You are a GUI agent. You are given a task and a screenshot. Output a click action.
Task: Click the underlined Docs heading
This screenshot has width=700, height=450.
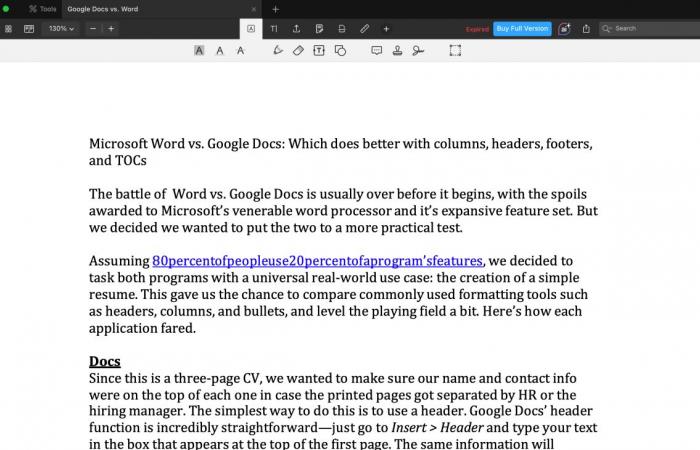pos(104,361)
